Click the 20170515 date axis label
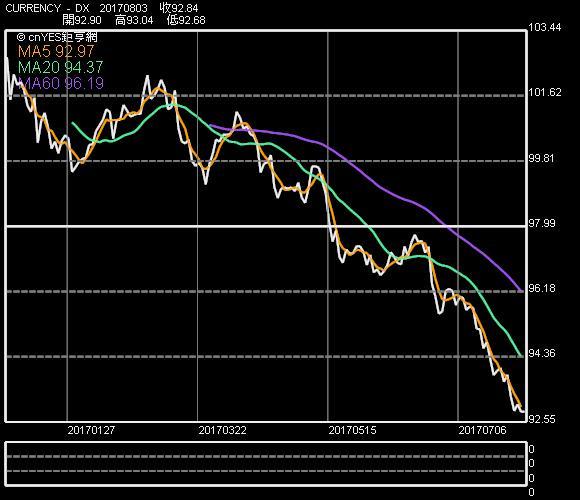The height and width of the screenshot is (500, 580). point(352,430)
